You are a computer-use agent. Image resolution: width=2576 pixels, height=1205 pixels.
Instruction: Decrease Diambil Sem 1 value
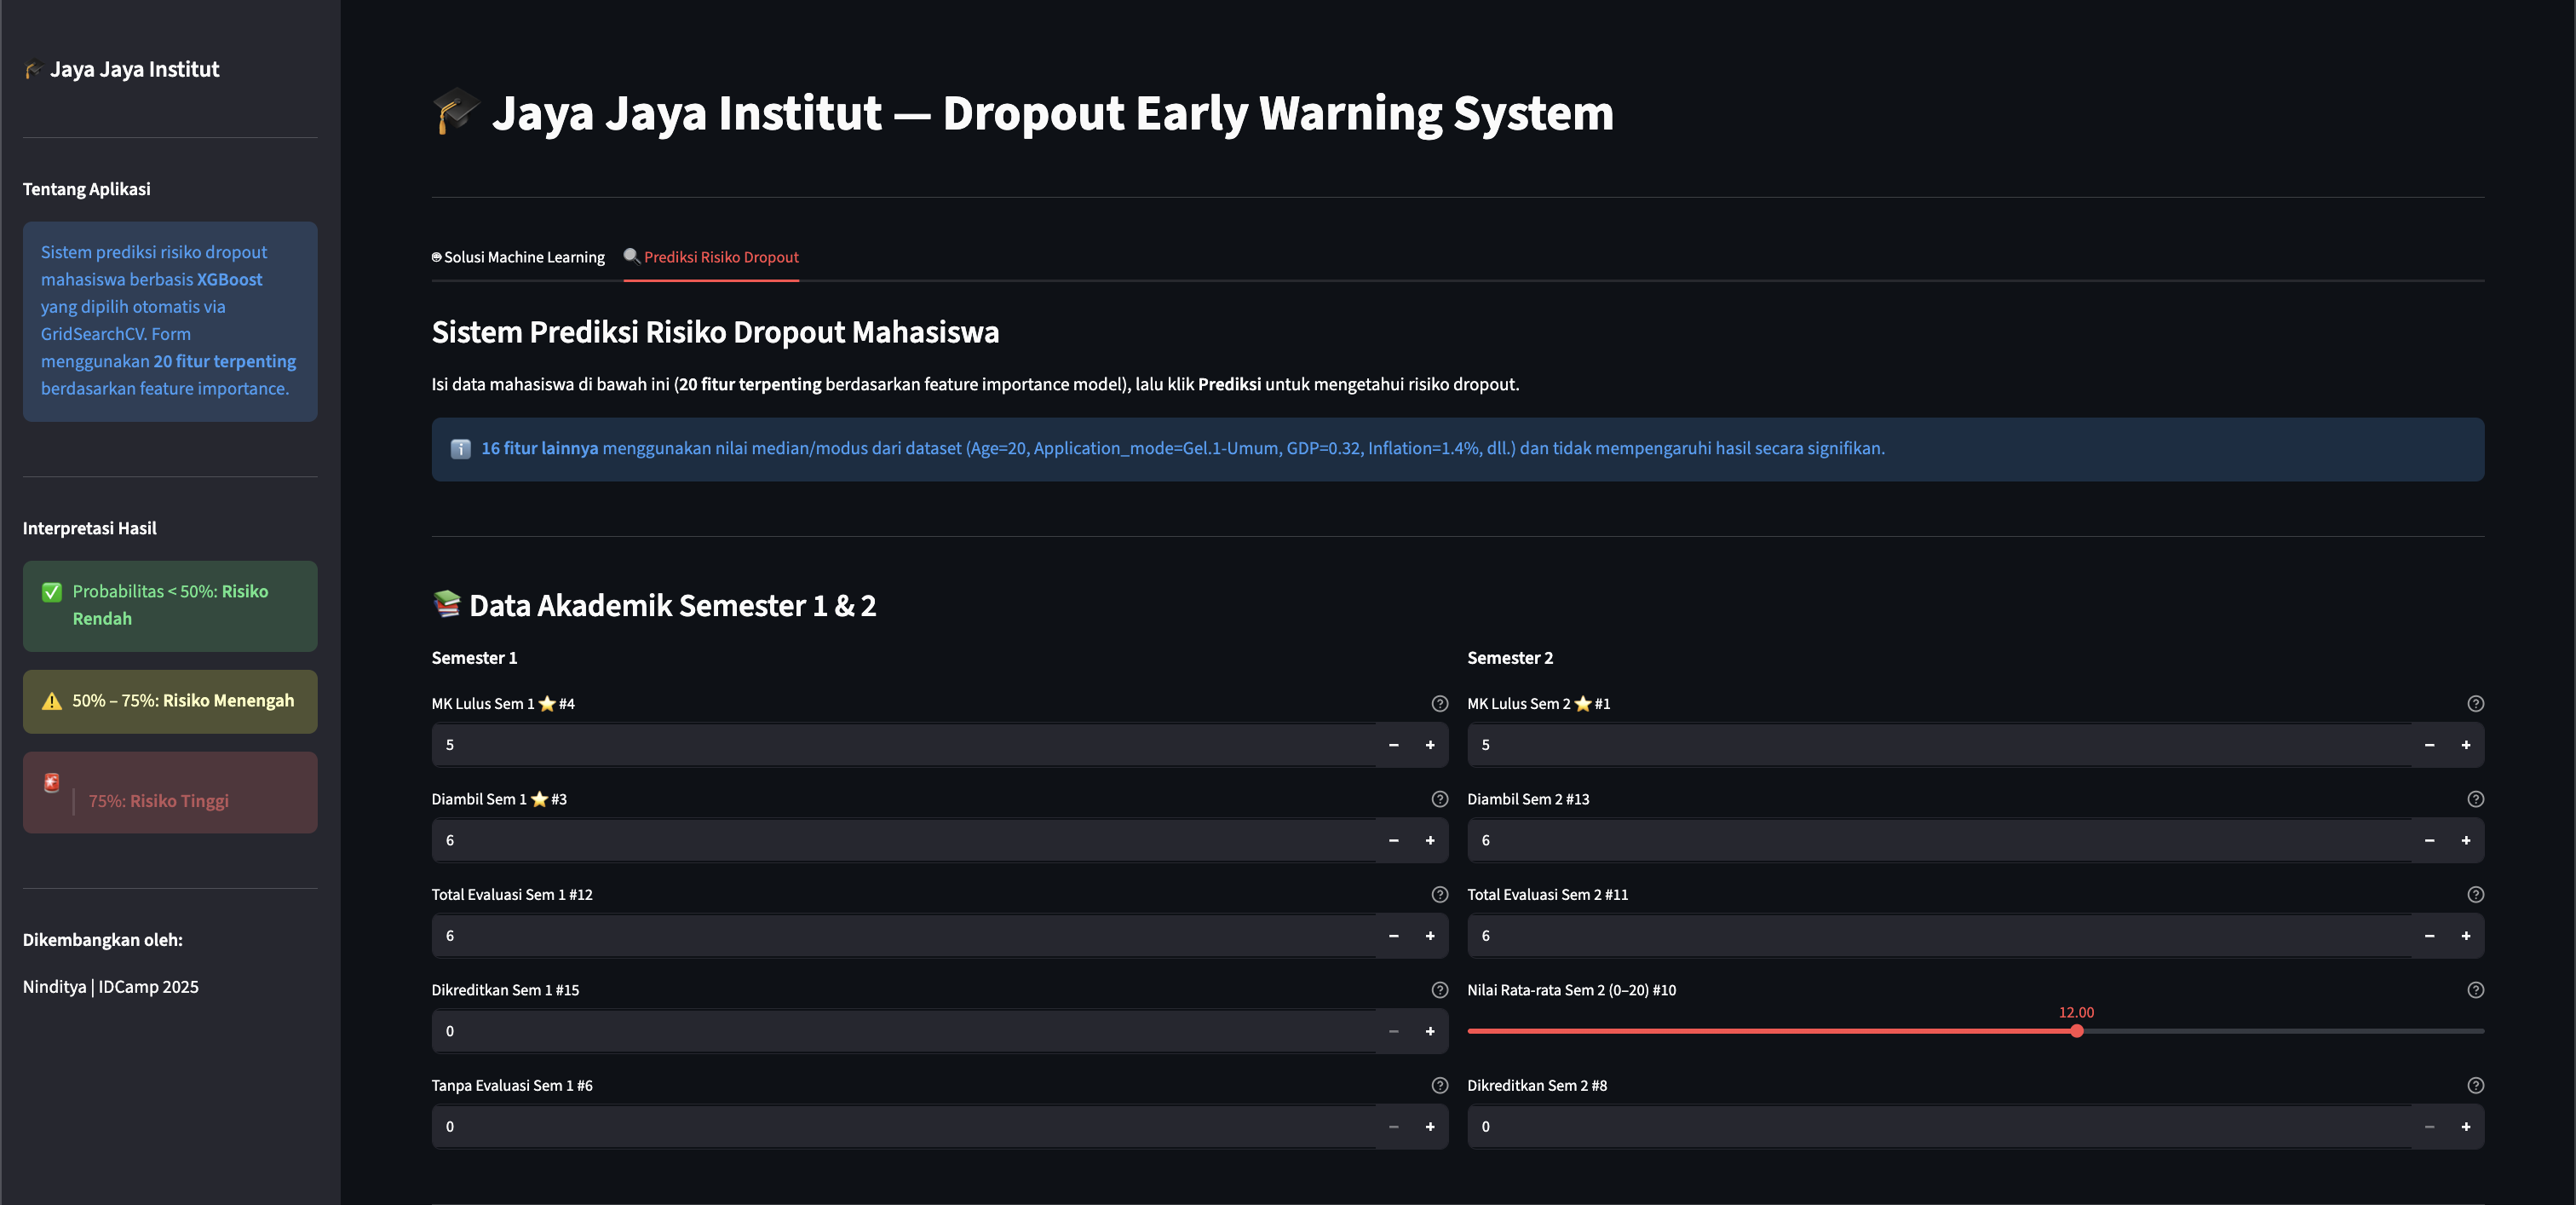[x=1393, y=840]
